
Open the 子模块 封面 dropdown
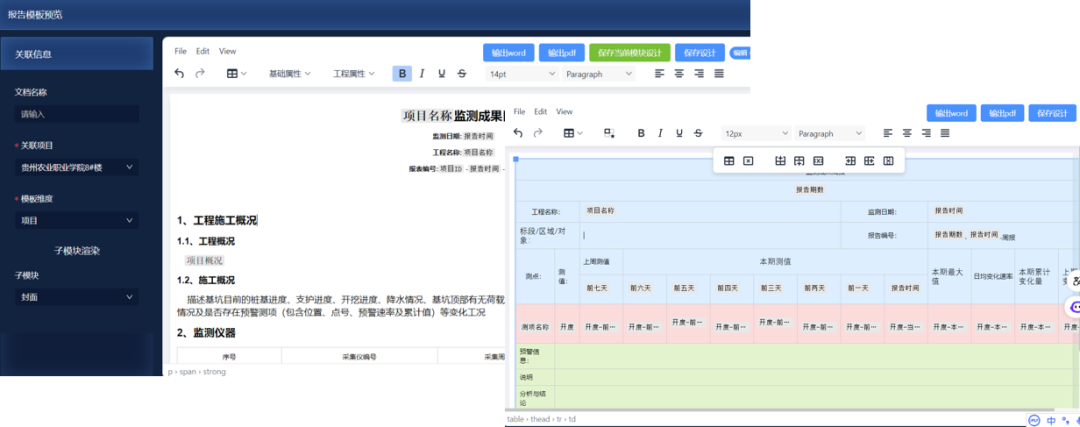pyautogui.click(x=77, y=297)
